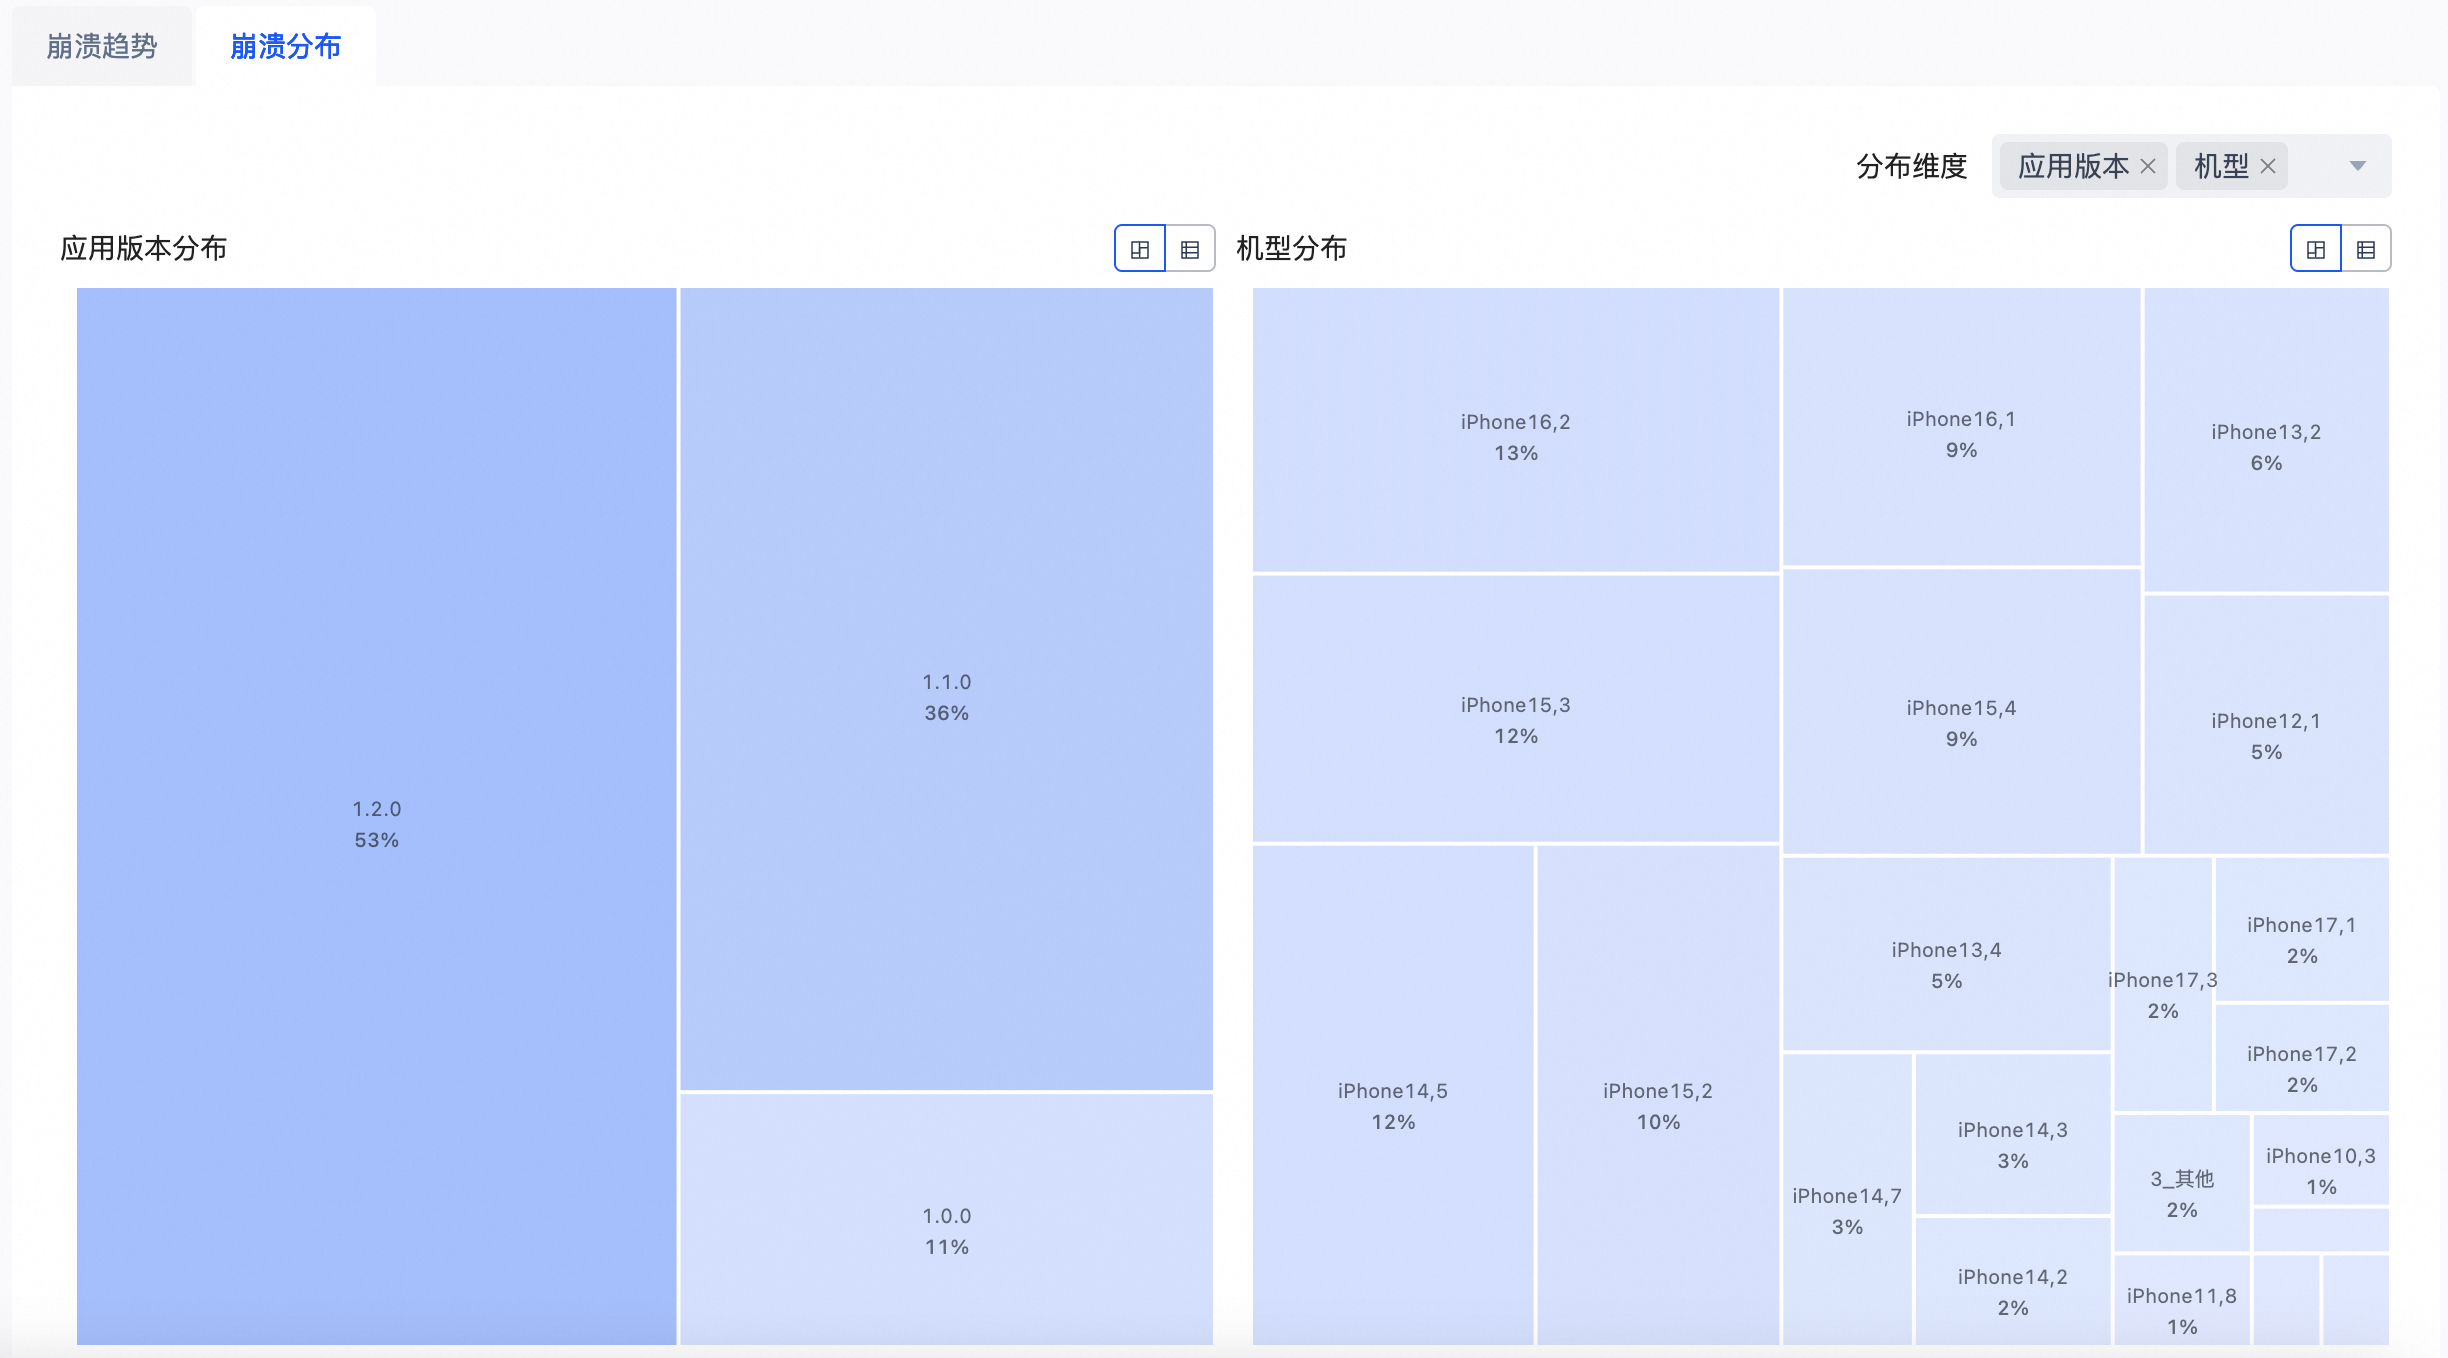Remove the 机型 dimension tag
The height and width of the screenshot is (1358, 2448).
click(x=2268, y=167)
